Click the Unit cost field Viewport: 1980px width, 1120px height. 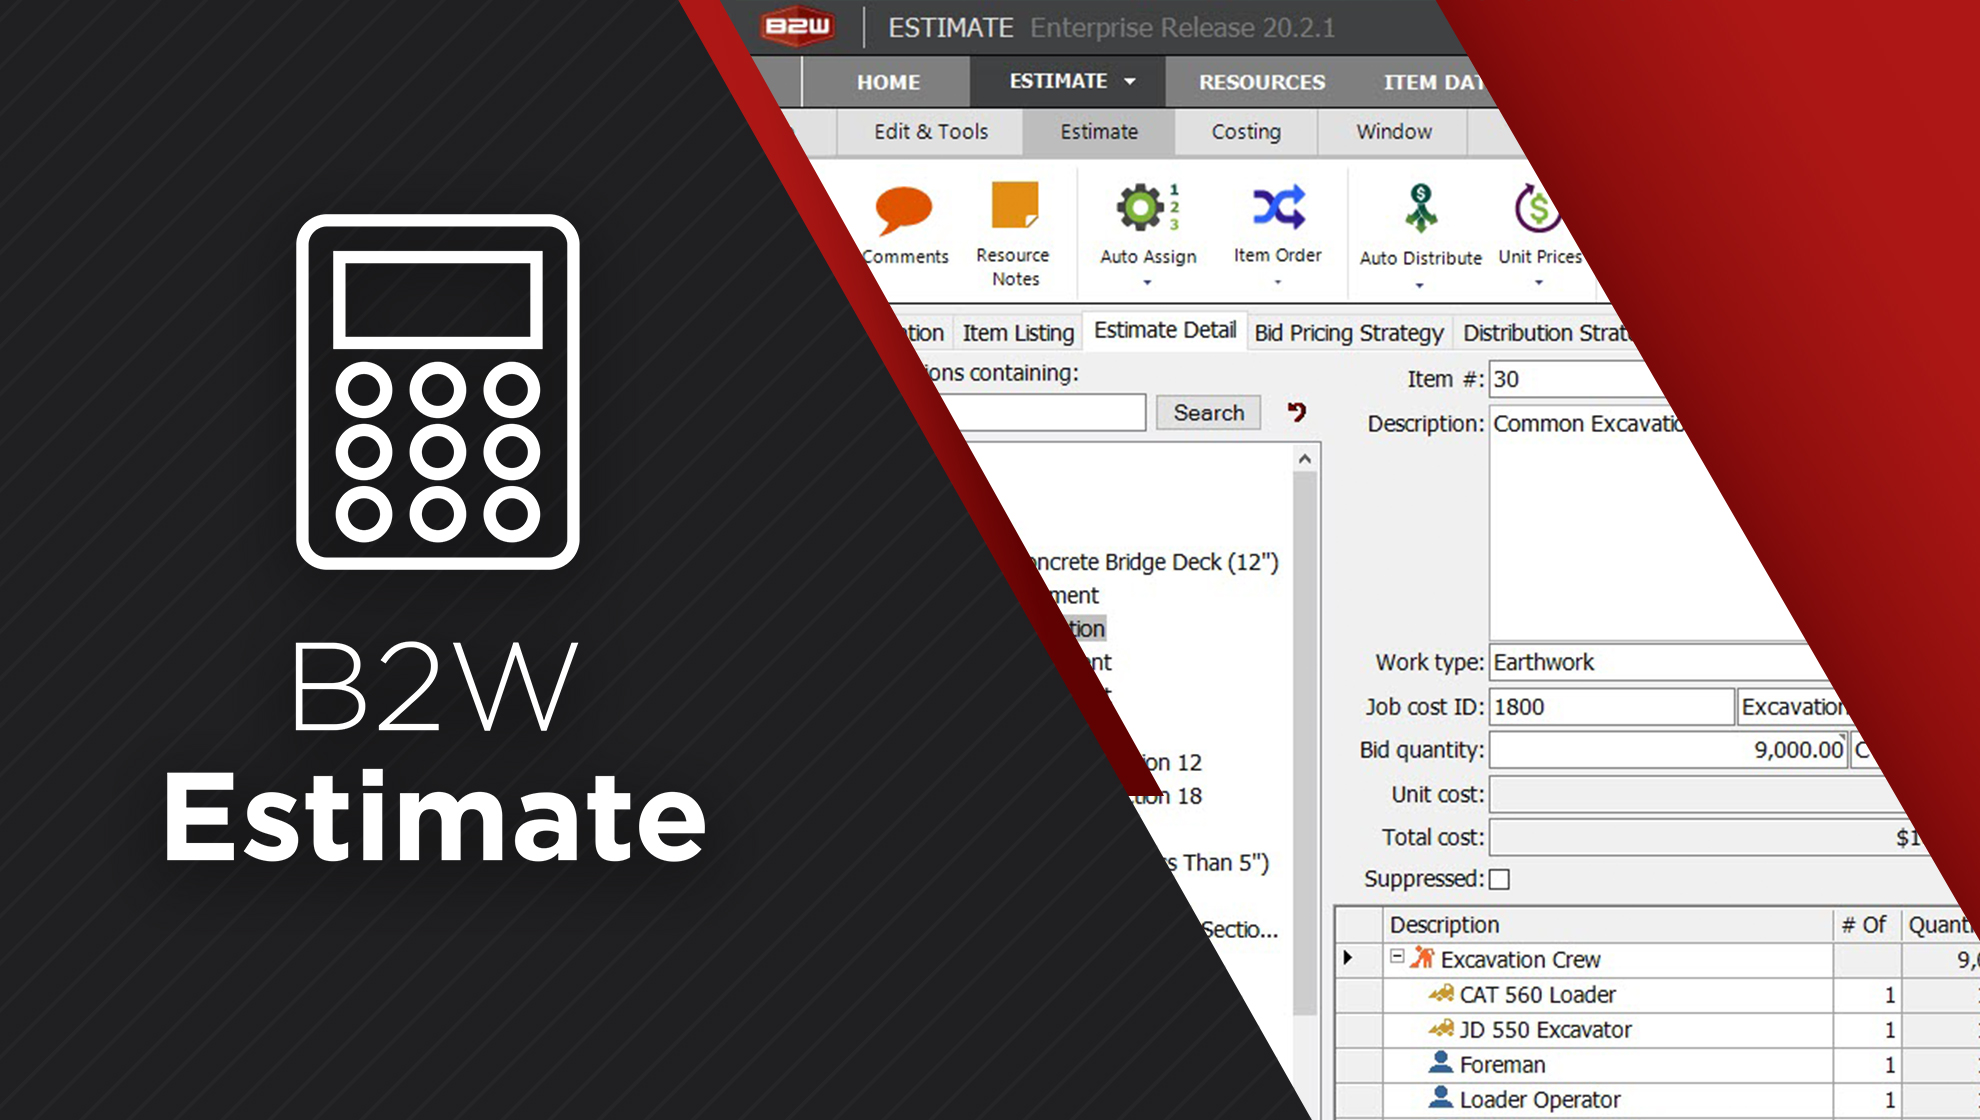pos(1695,794)
